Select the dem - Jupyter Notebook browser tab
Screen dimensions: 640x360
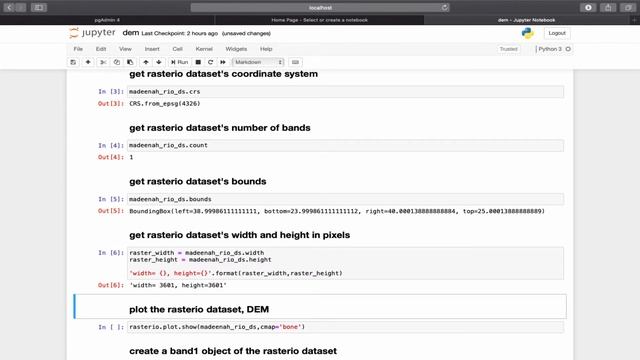[527, 20]
